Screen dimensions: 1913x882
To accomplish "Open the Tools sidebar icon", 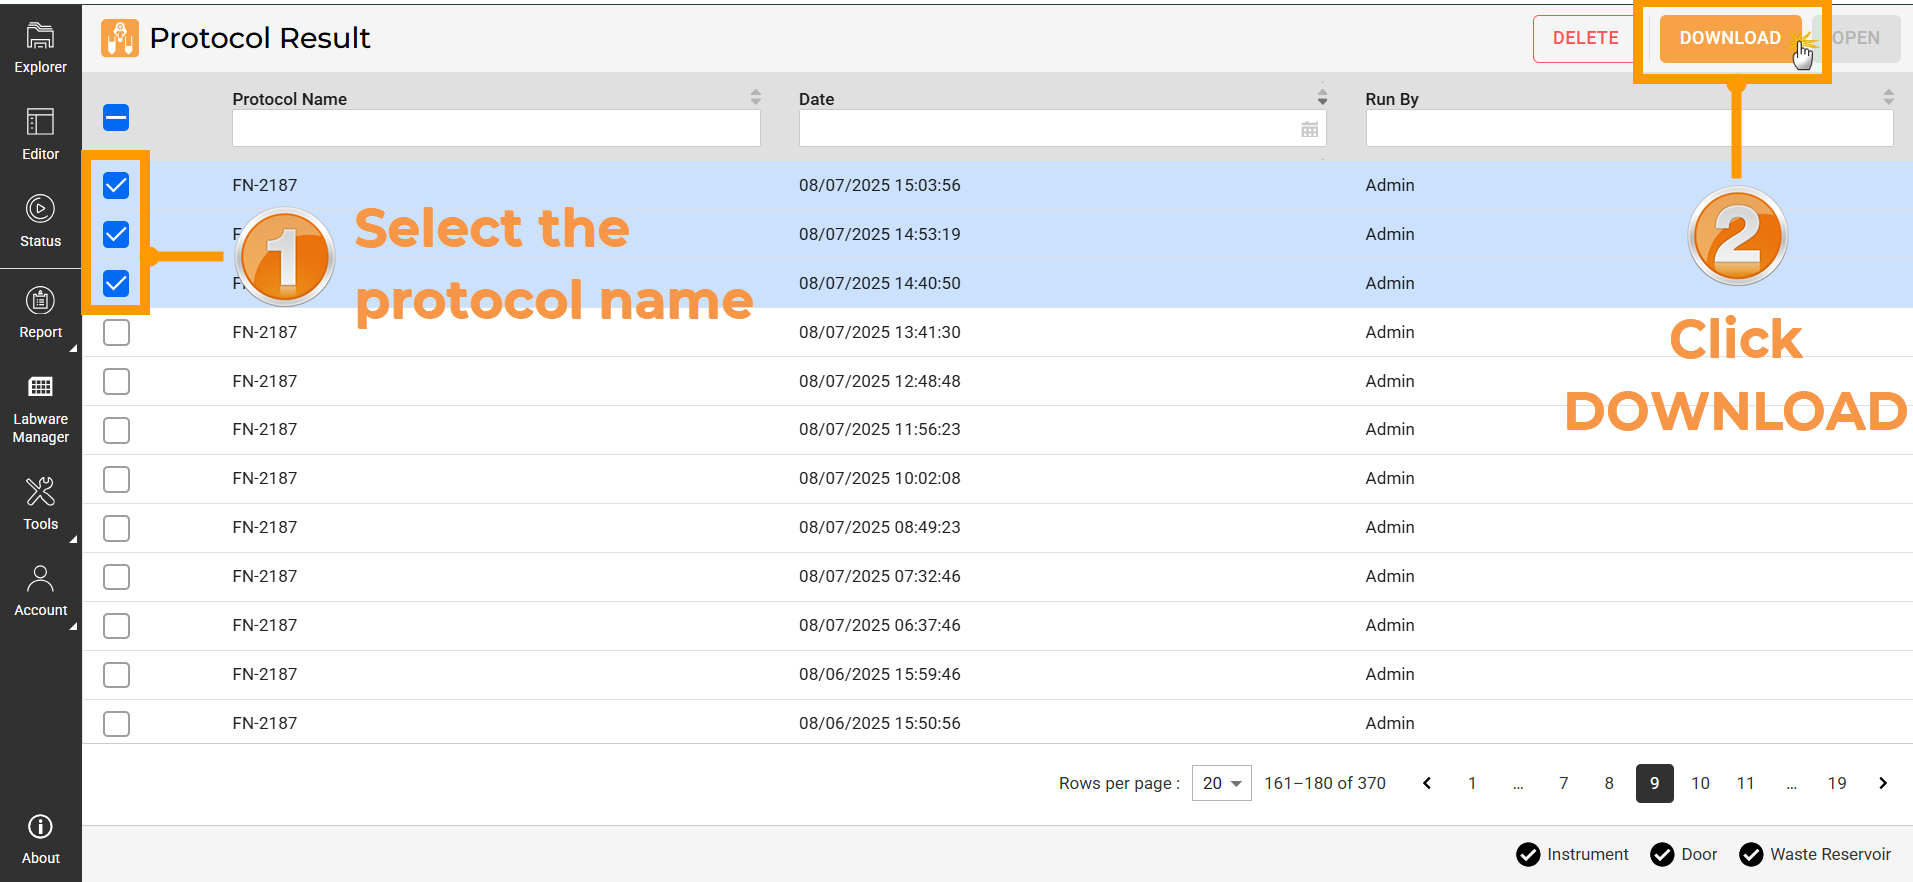I will 40,503.
